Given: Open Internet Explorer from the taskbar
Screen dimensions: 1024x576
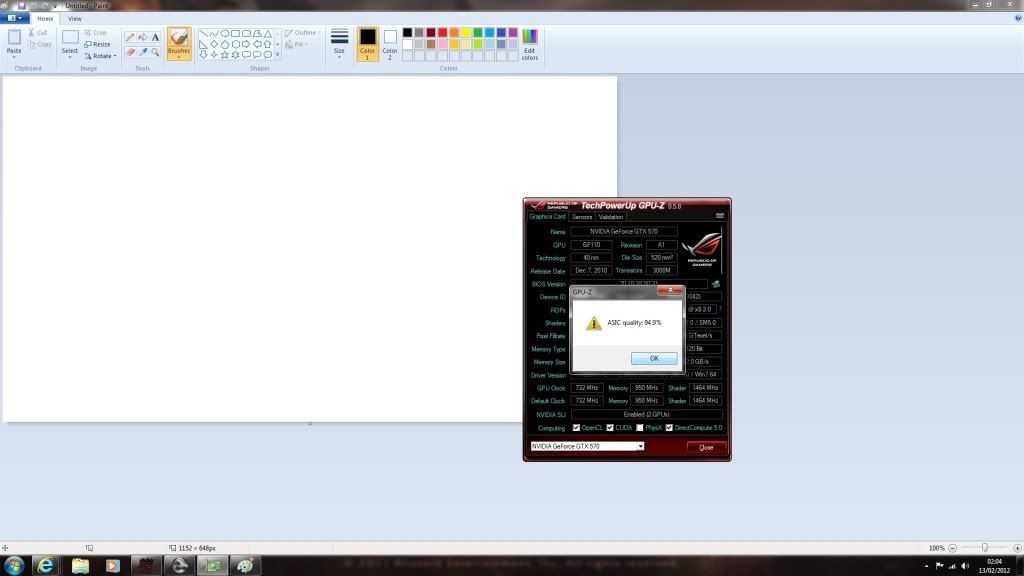Looking at the screenshot, I should point(45,566).
